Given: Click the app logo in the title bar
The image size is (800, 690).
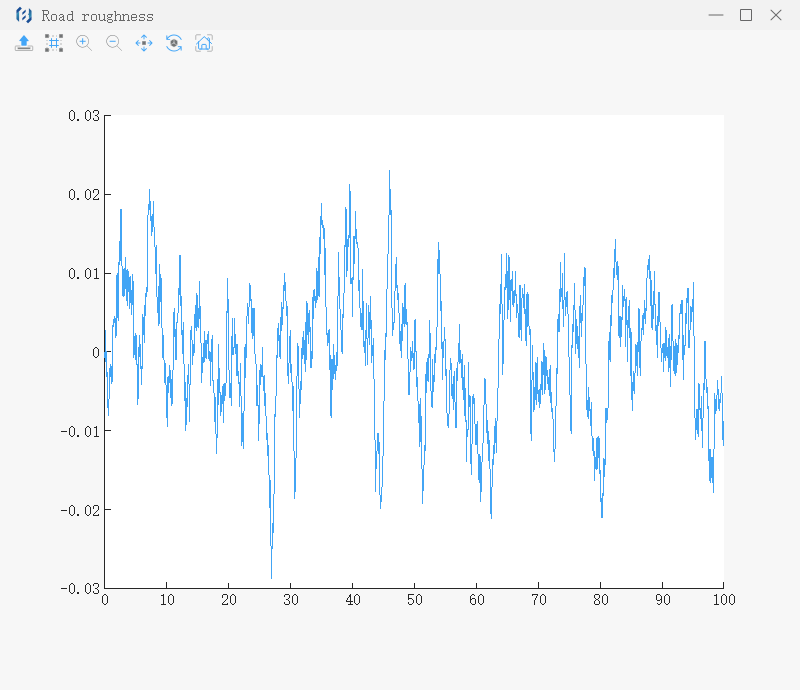Looking at the screenshot, I should point(24,16).
